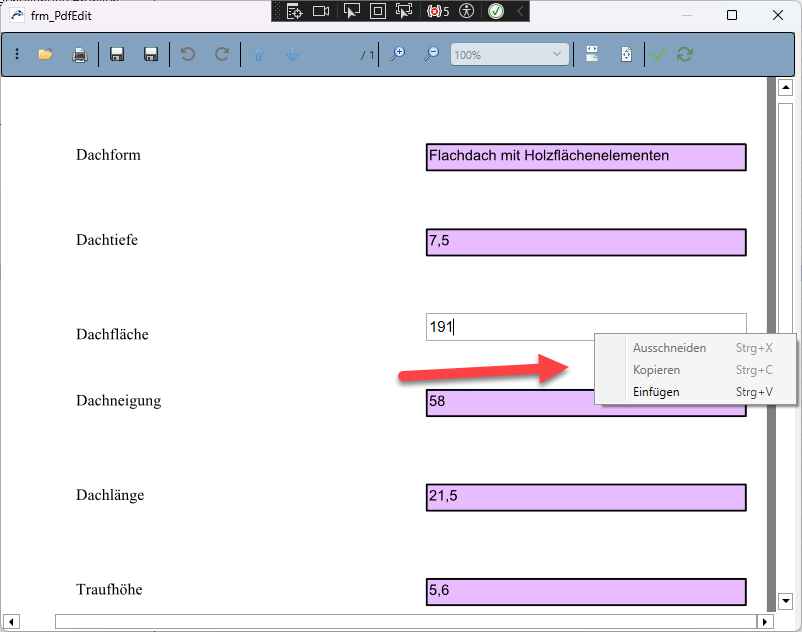Click the zoom in magnifier
This screenshot has width=802, height=632.
click(x=397, y=54)
